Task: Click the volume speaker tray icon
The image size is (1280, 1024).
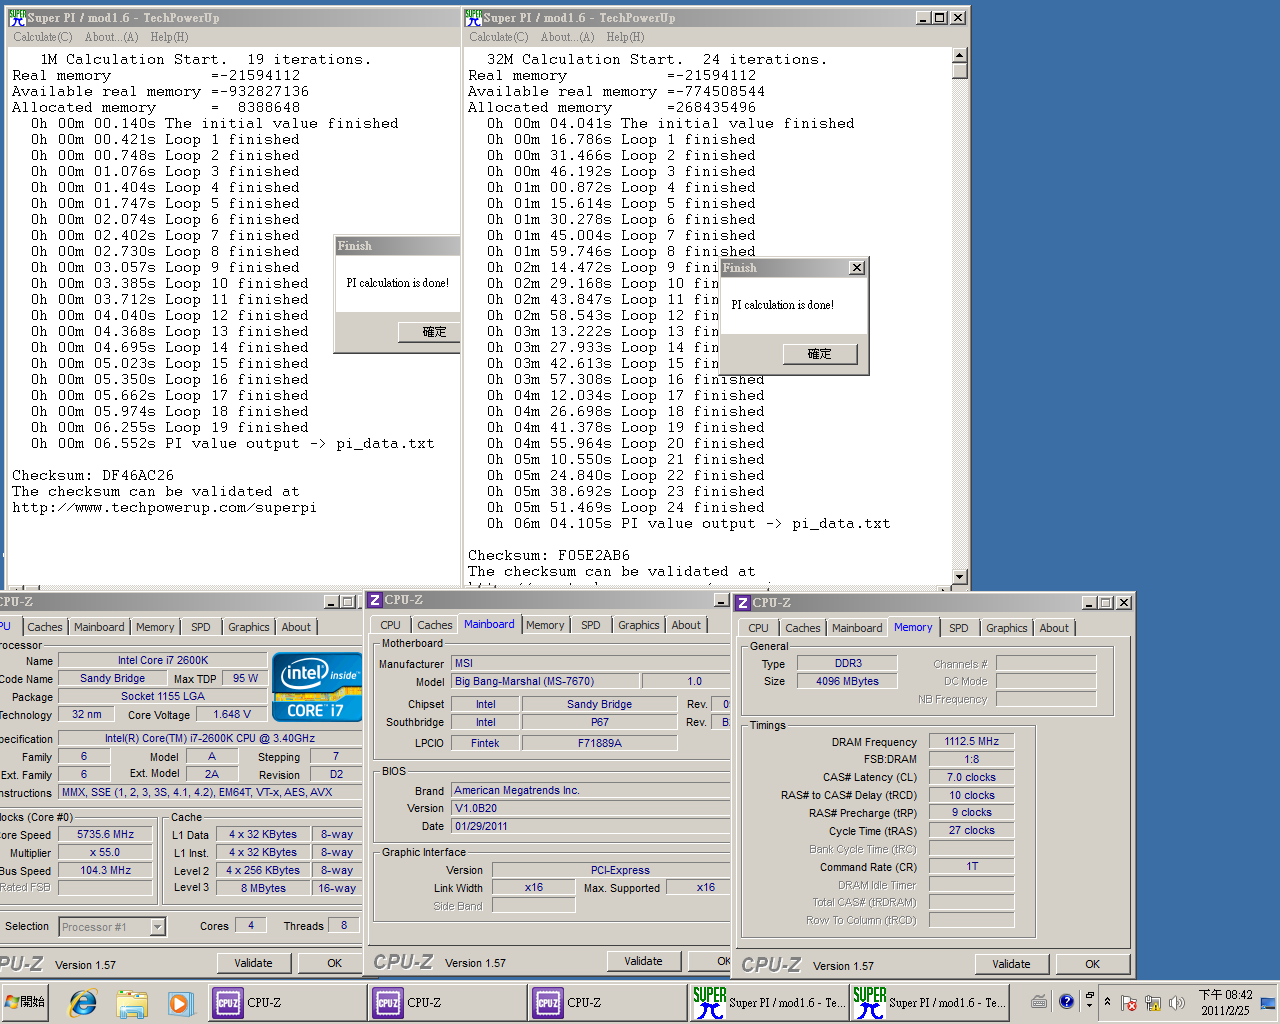Action: click(x=1177, y=1002)
